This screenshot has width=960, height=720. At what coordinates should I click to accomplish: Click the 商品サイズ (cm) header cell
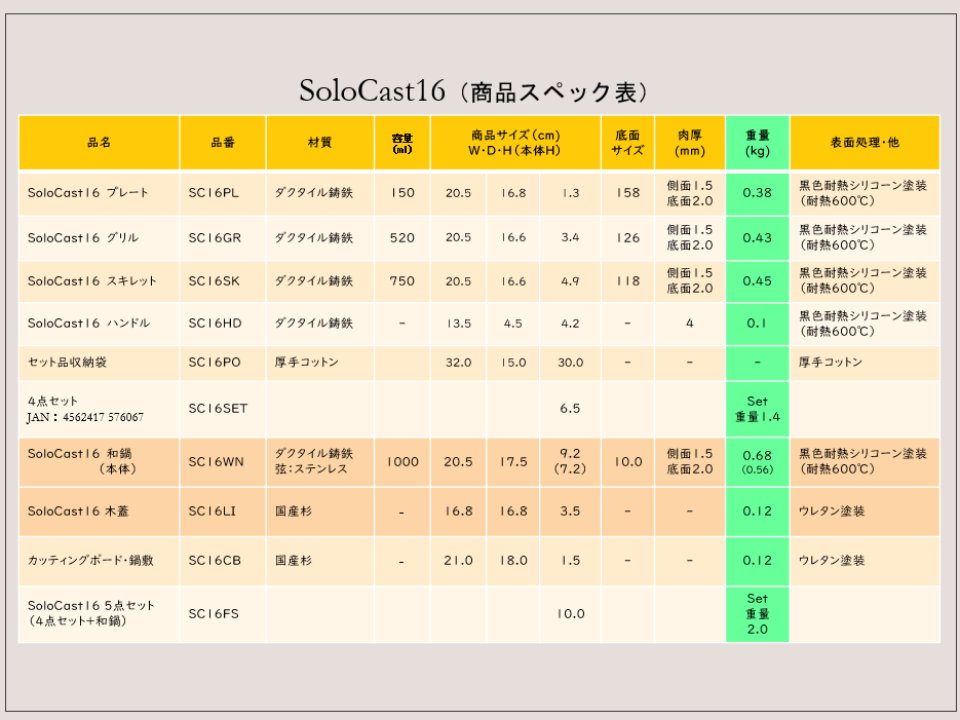point(515,143)
